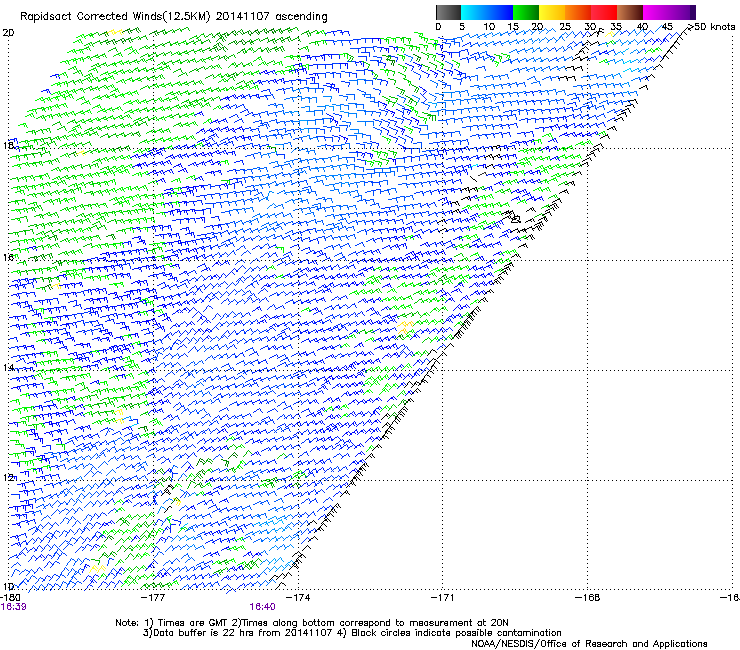740x650 pixels.
Task: Click the latitude label '14'
Action: click(x=8, y=367)
